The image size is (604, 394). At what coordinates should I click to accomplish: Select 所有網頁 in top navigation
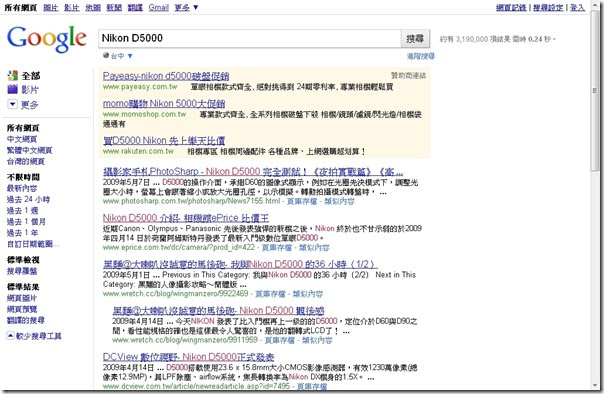click(20, 7)
